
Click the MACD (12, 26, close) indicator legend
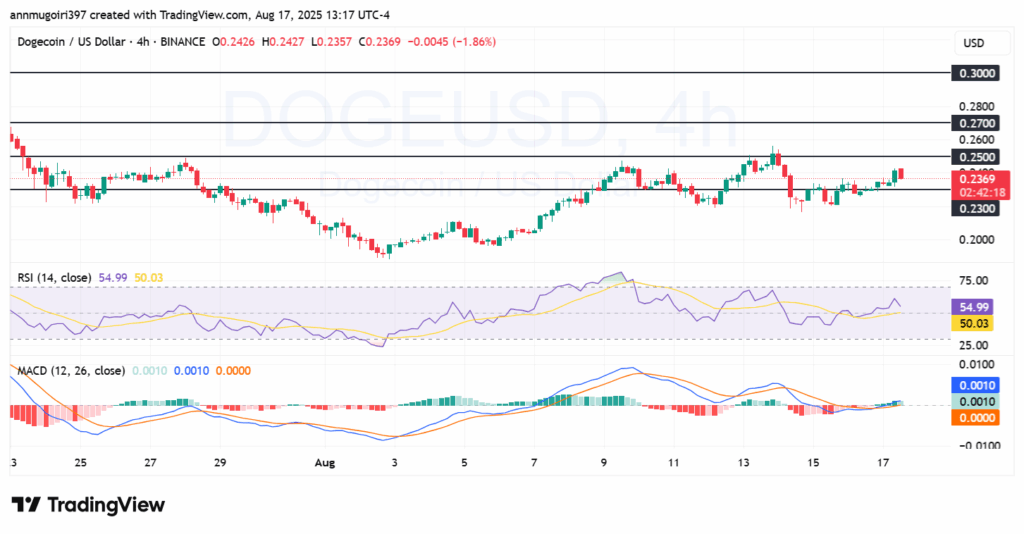(x=71, y=371)
